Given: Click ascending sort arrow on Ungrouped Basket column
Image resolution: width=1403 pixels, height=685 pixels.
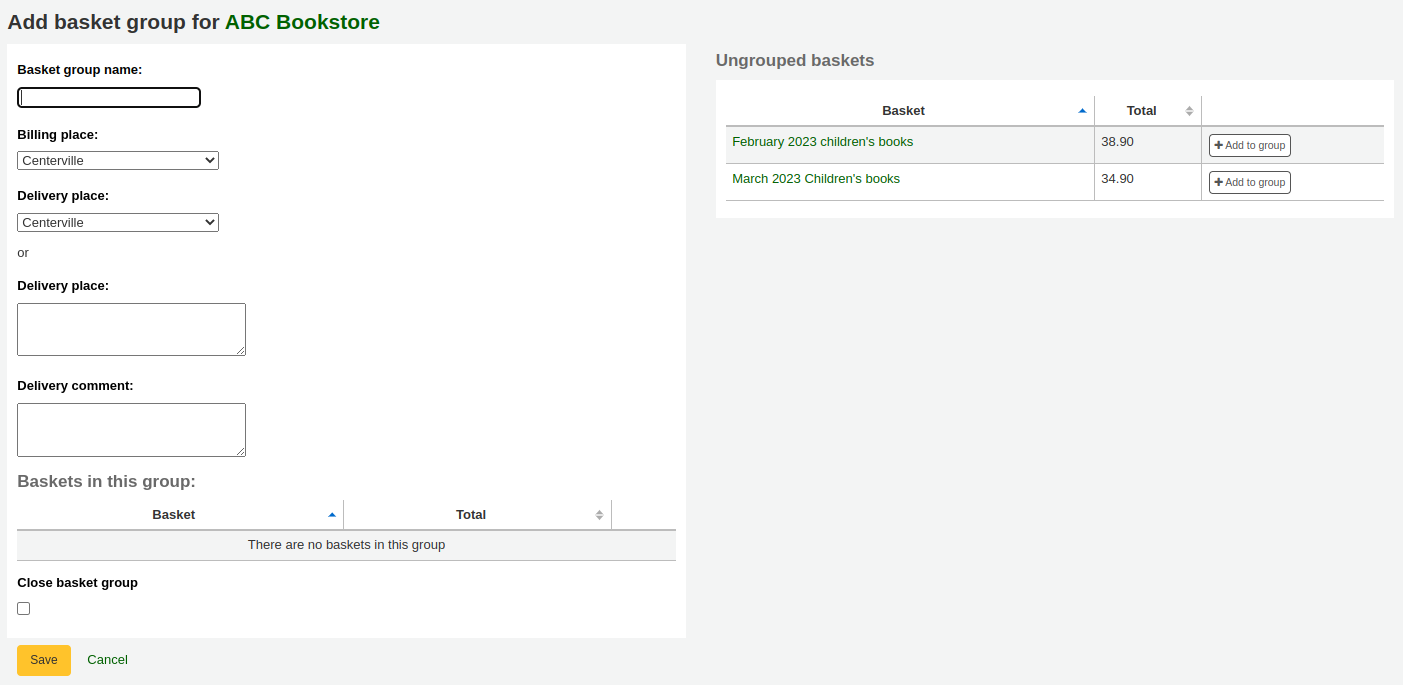Looking at the screenshot, I should (1081, 110).
